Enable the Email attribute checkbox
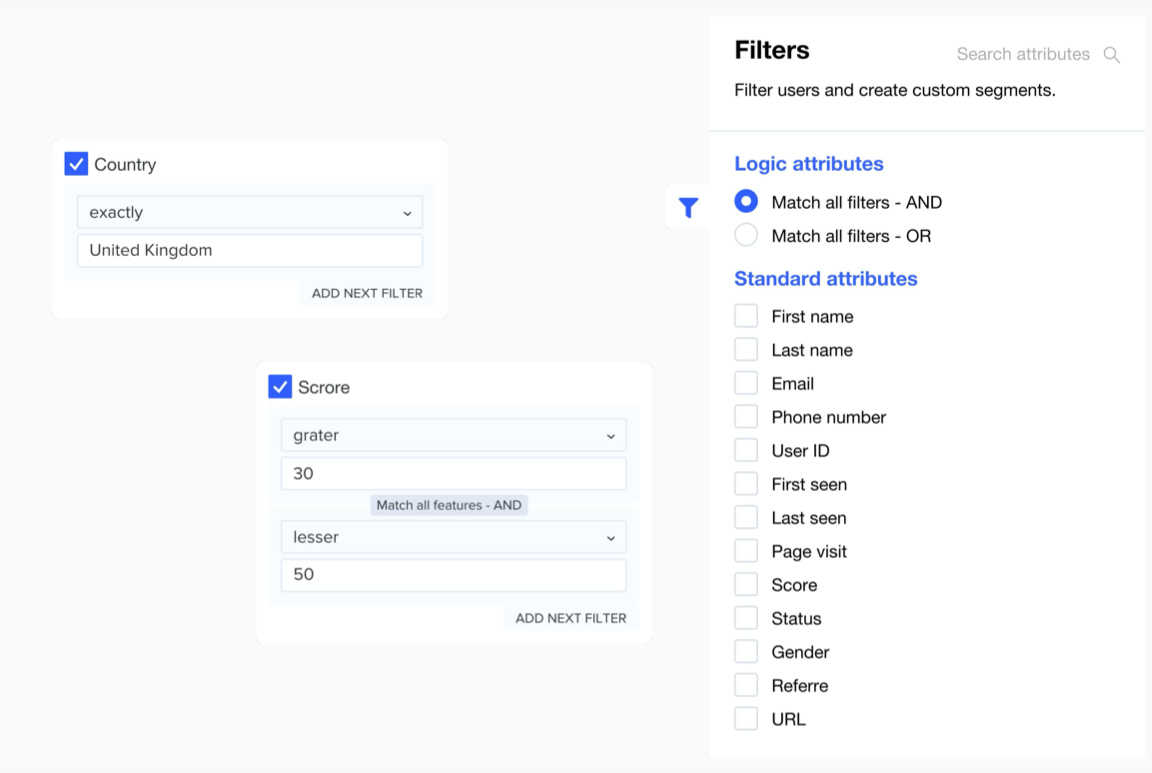Viewport: 1152px width, 773px height. coord(746,384)
